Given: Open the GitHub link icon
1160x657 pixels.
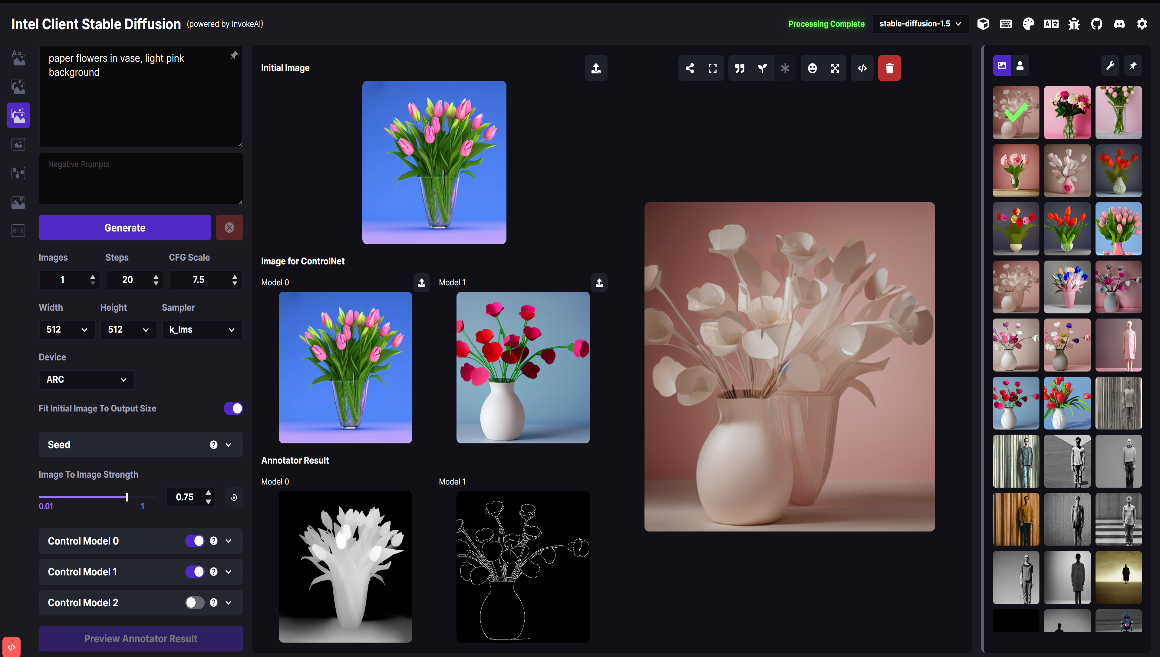Looking at the screenshot, I should pyautogui.click(x=1096, y=24).
